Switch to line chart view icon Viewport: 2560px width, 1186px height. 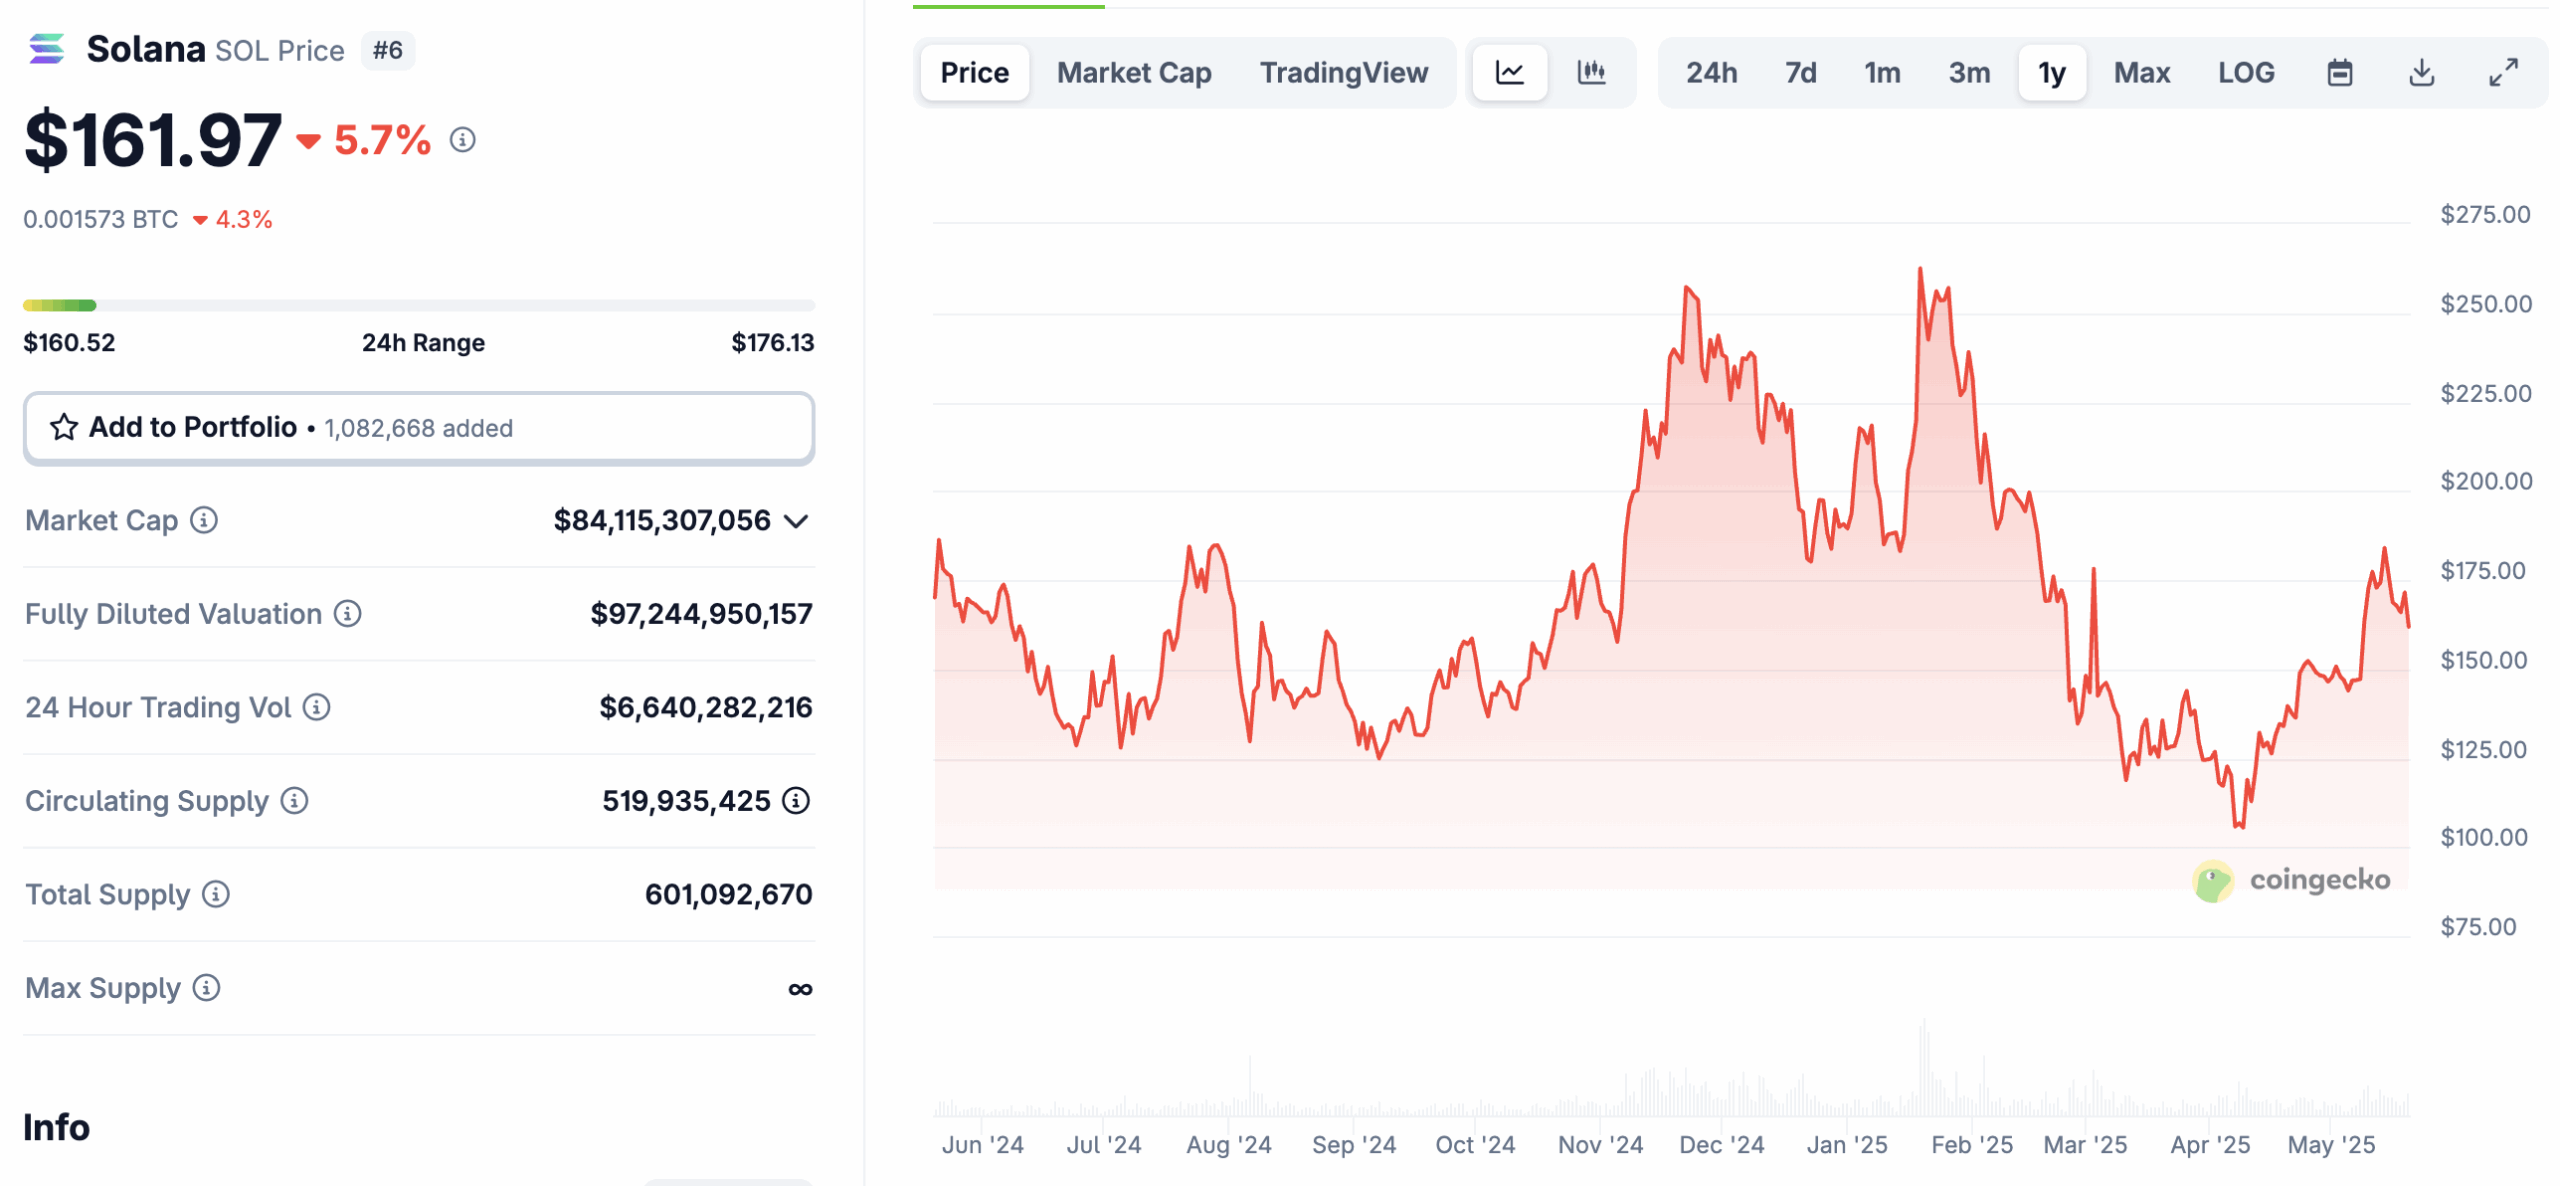[1509, 72]
